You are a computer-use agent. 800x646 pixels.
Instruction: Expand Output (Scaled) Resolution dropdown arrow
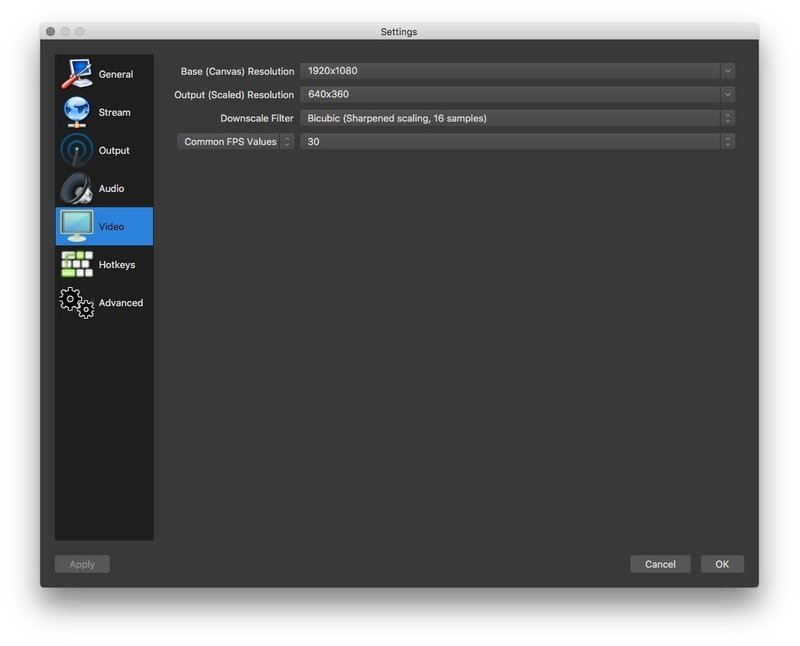(x=728, y=94)
